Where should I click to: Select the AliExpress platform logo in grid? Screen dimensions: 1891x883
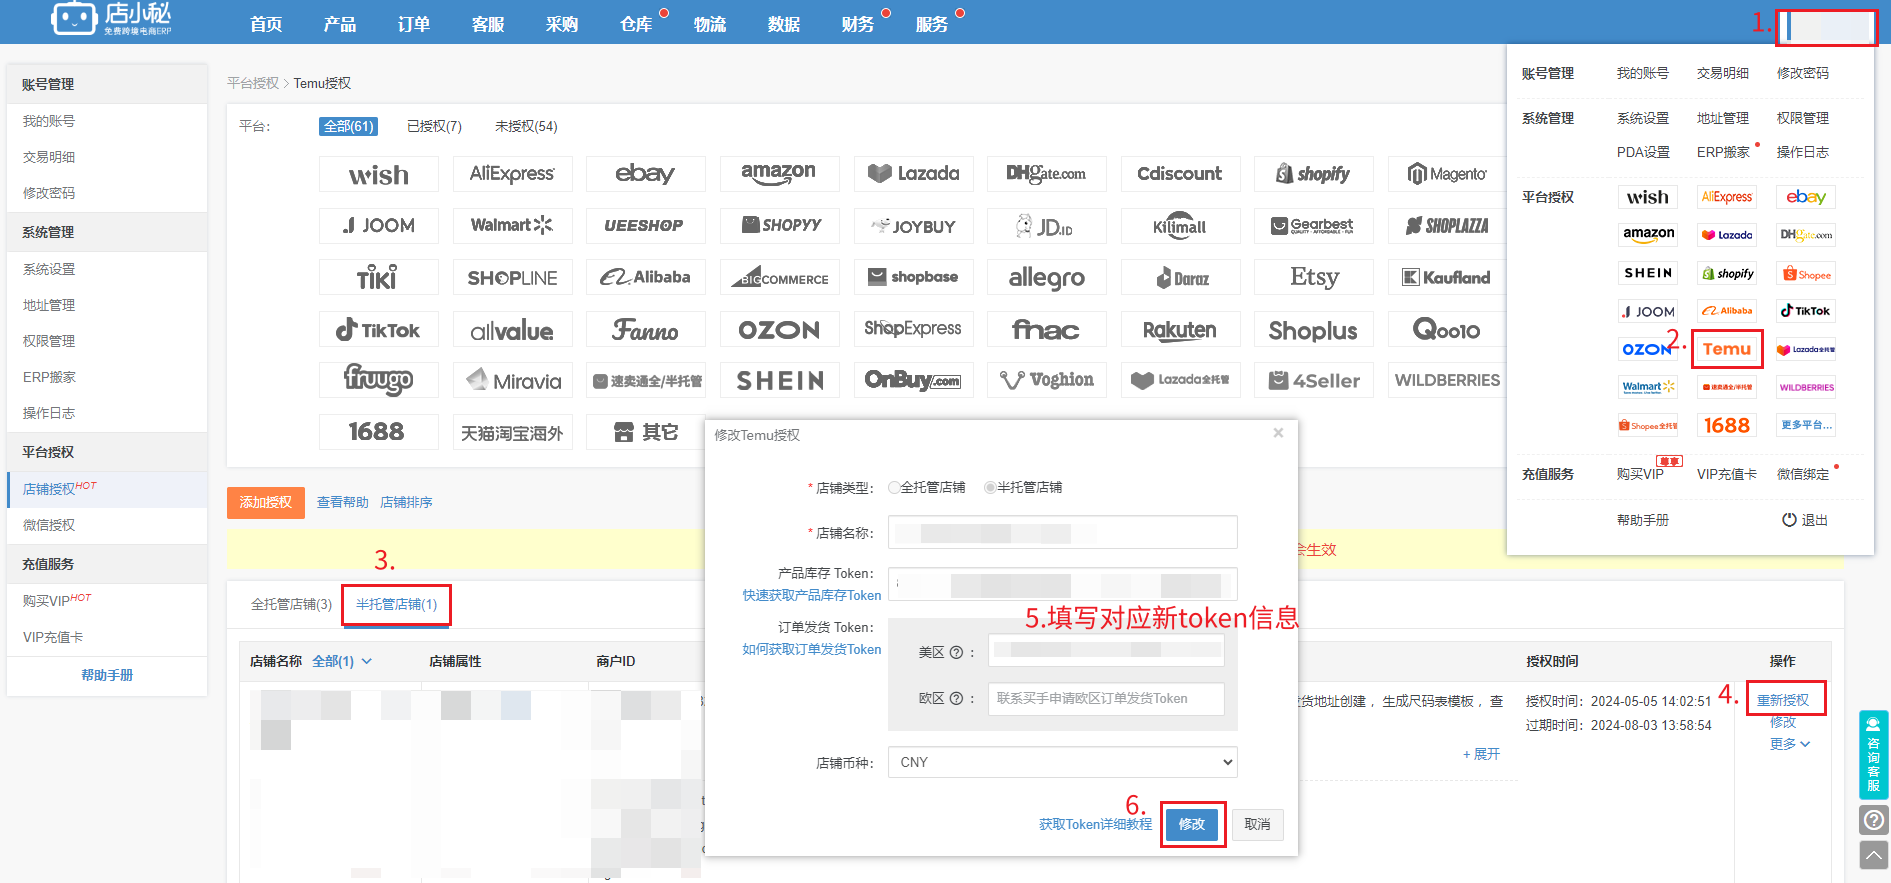click(x=512, y=174)
